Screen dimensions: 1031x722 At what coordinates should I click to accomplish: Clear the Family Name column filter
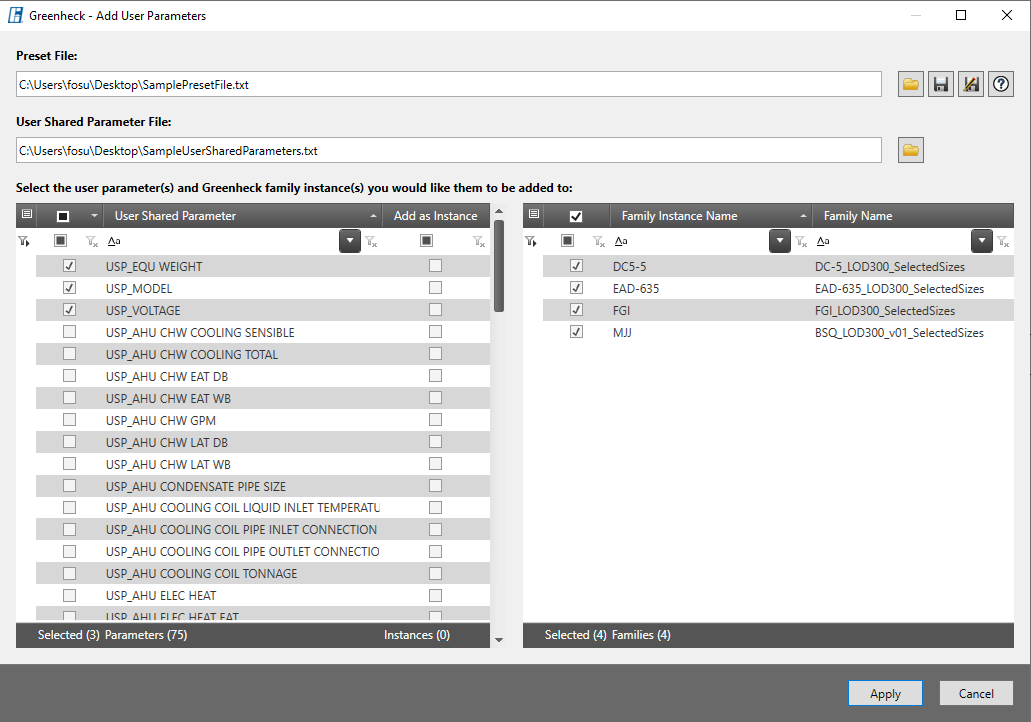[x=1003, y=241]
